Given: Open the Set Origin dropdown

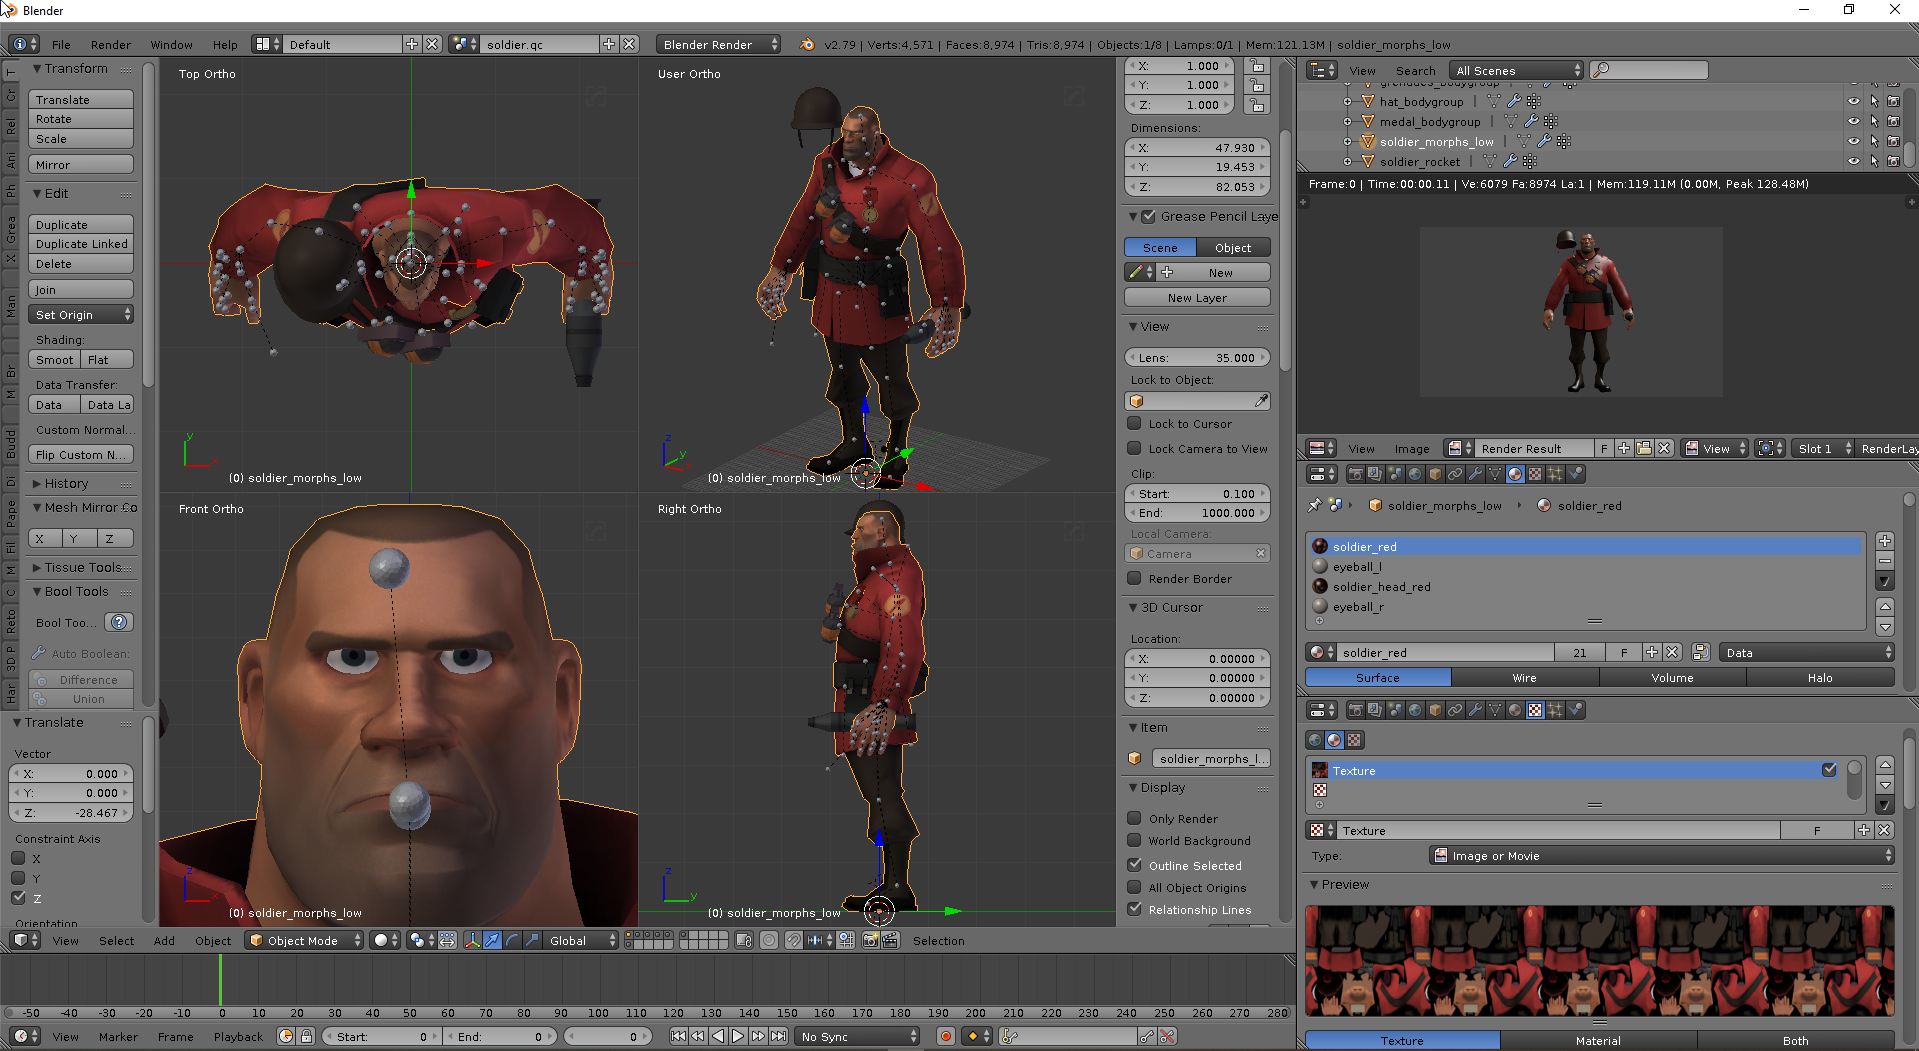Looking at the screenshot, I should point(81,314).
